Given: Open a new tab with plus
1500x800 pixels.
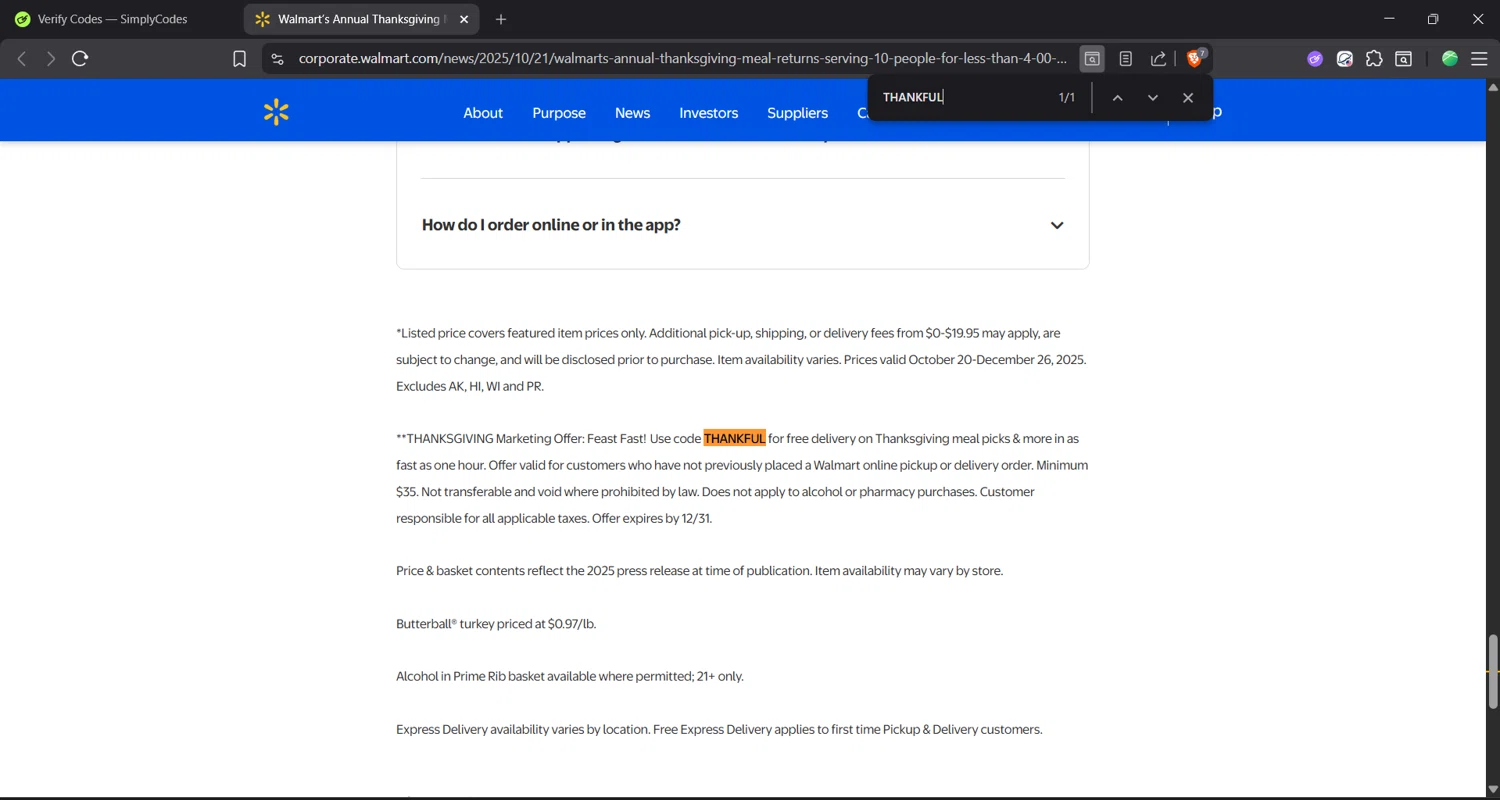Looking at the screenshot, I should tap(501, 19).
